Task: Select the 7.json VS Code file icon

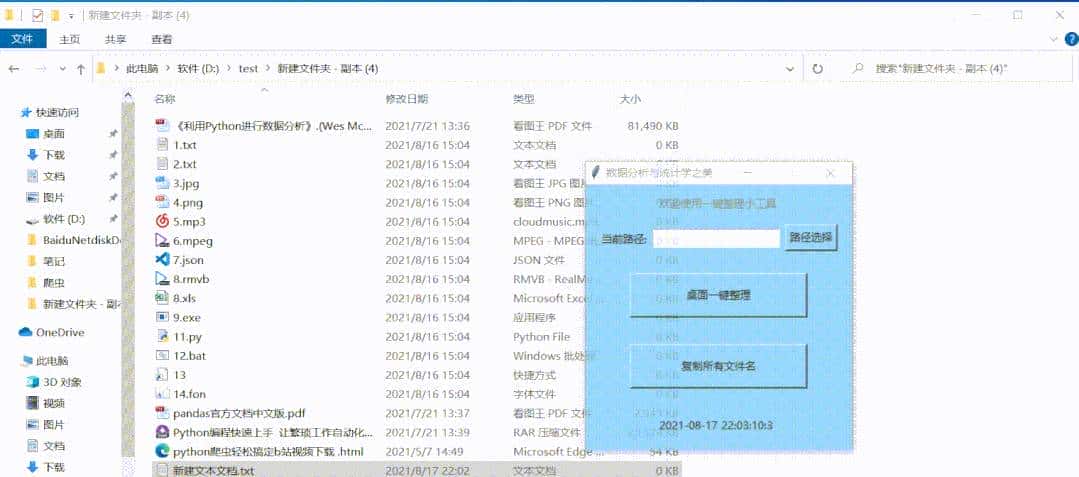Action: click(162, 260)
